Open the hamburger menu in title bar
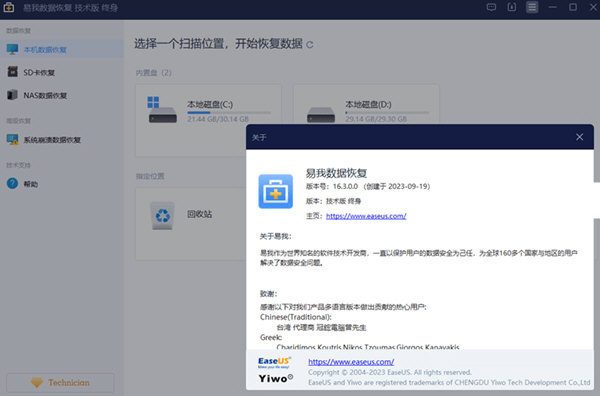Viewport: 600px width, 396px height. pyautogui.click(x=532, y=7)
